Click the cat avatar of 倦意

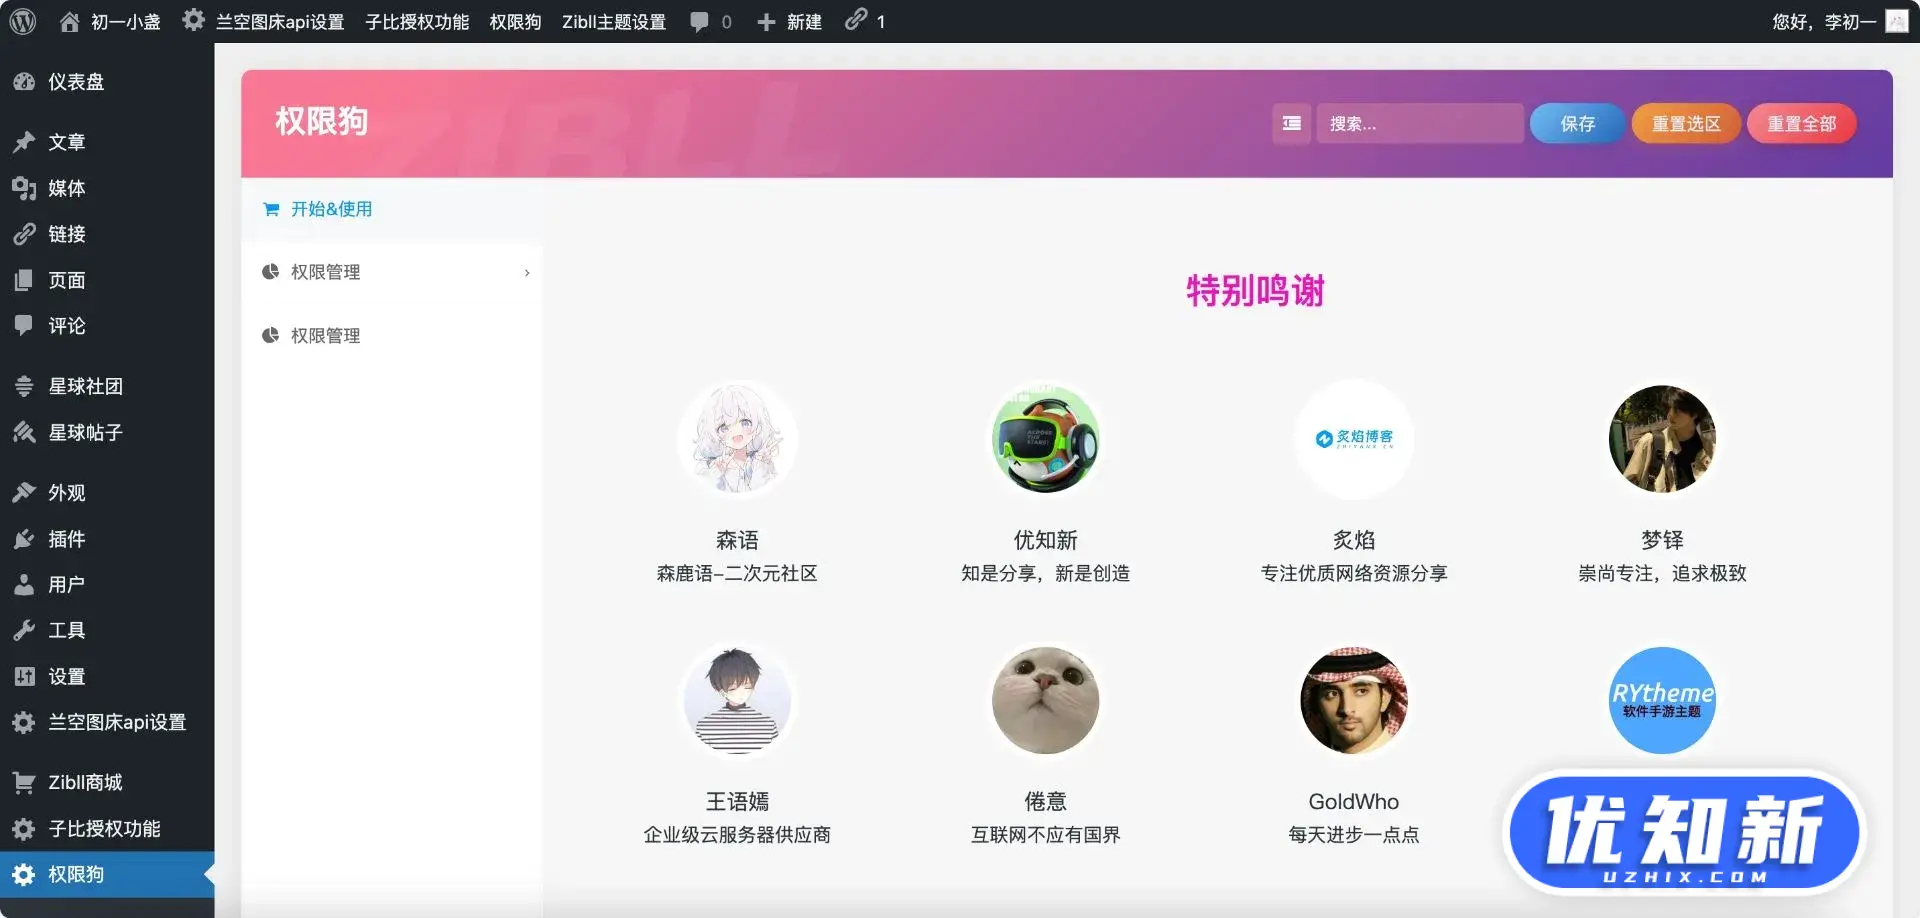click(1045, 700)
